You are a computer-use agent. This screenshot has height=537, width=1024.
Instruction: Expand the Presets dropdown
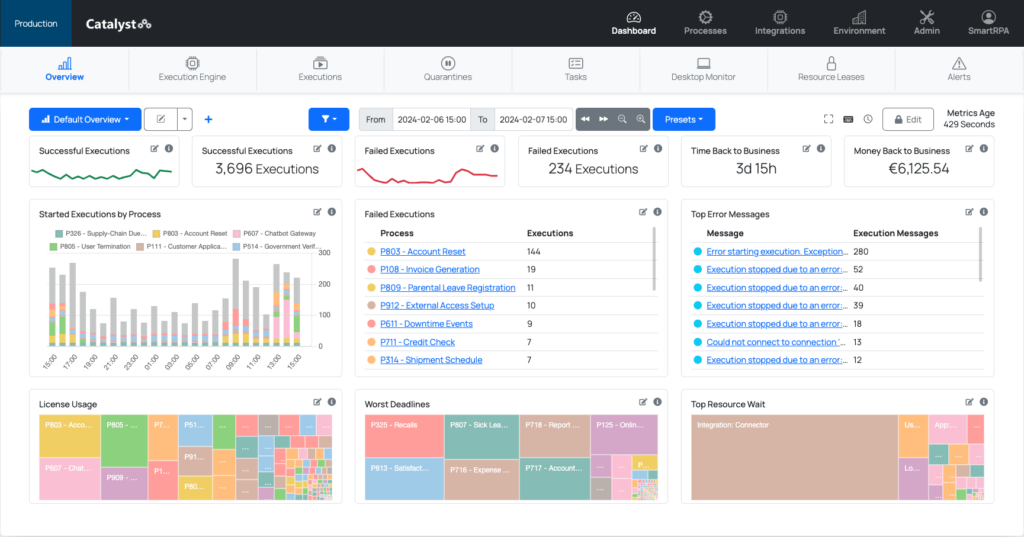coord(683,119)
